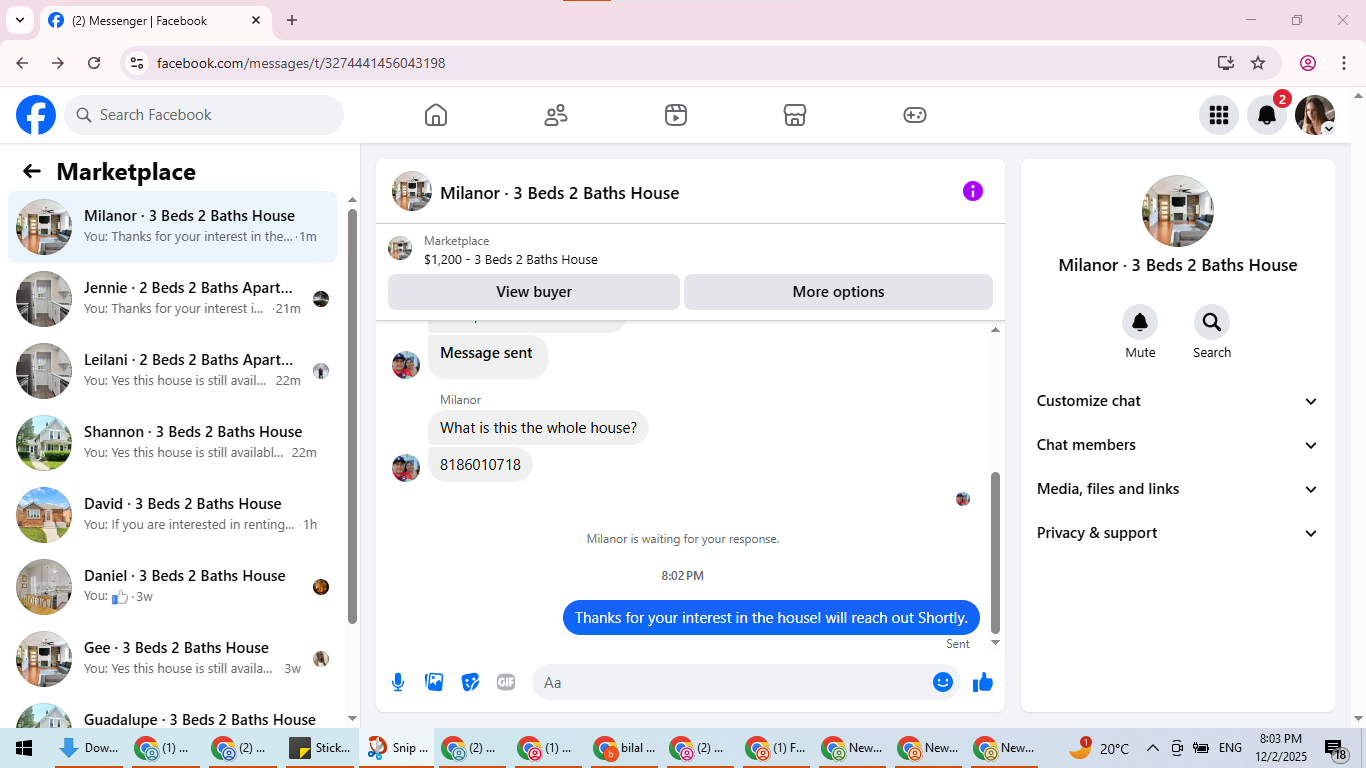The width and height of the screenshot is (1366, 768).
Task: Open a new browser tab with plus
Action: [292, 20]
